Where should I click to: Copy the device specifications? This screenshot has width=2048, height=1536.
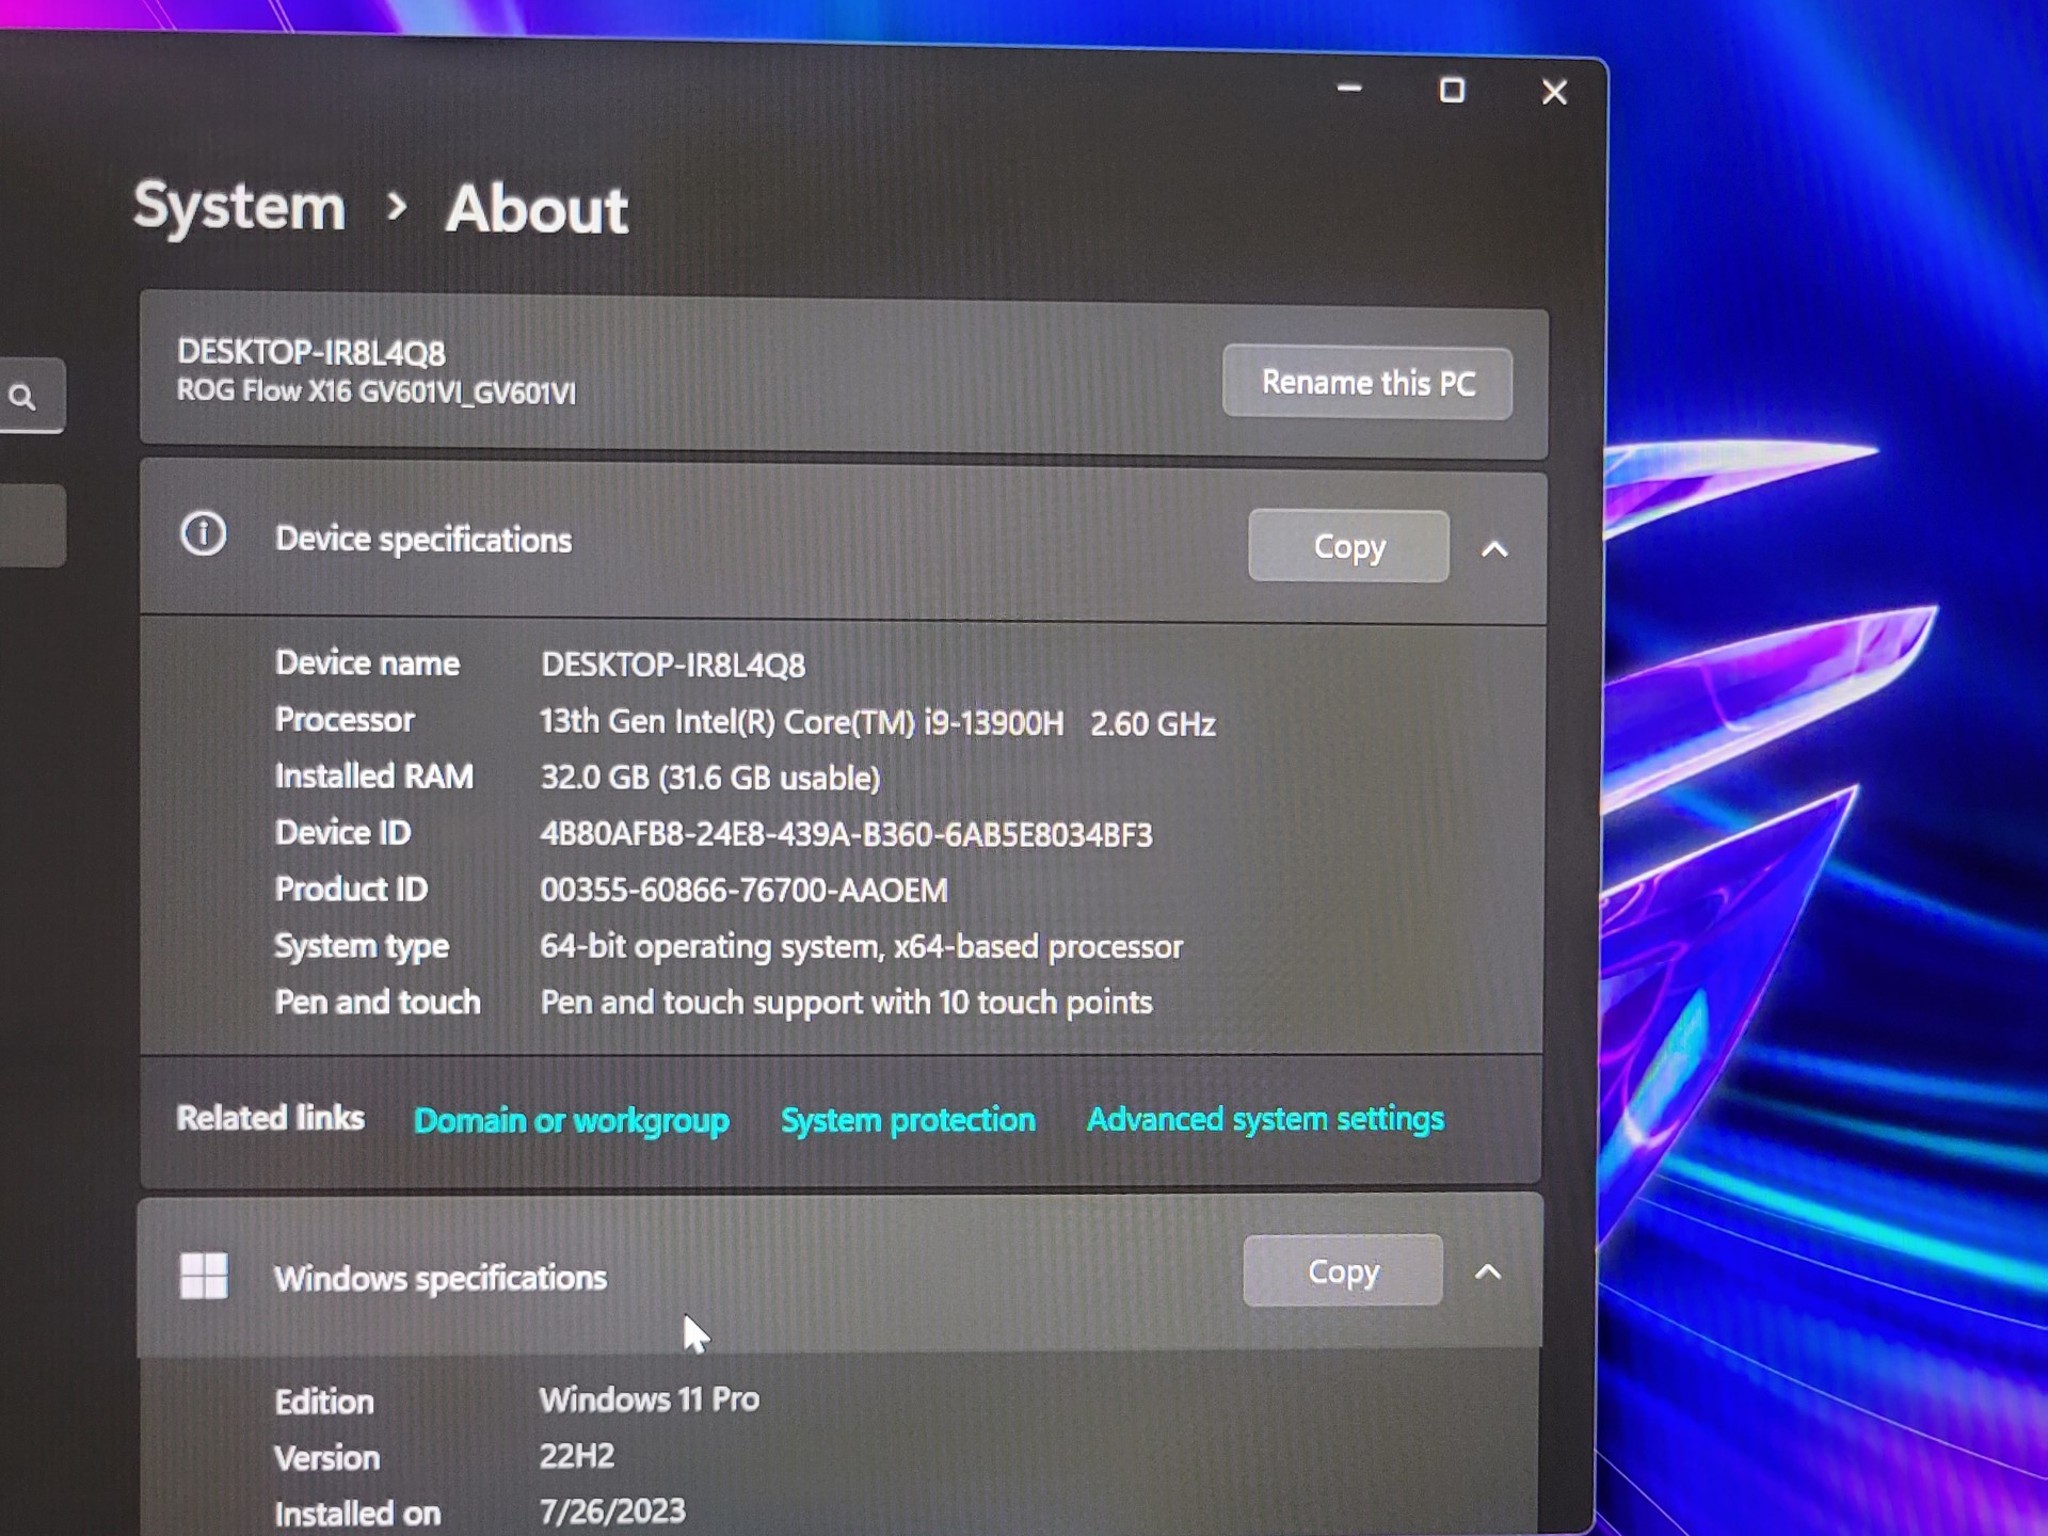click(1348, 546)
